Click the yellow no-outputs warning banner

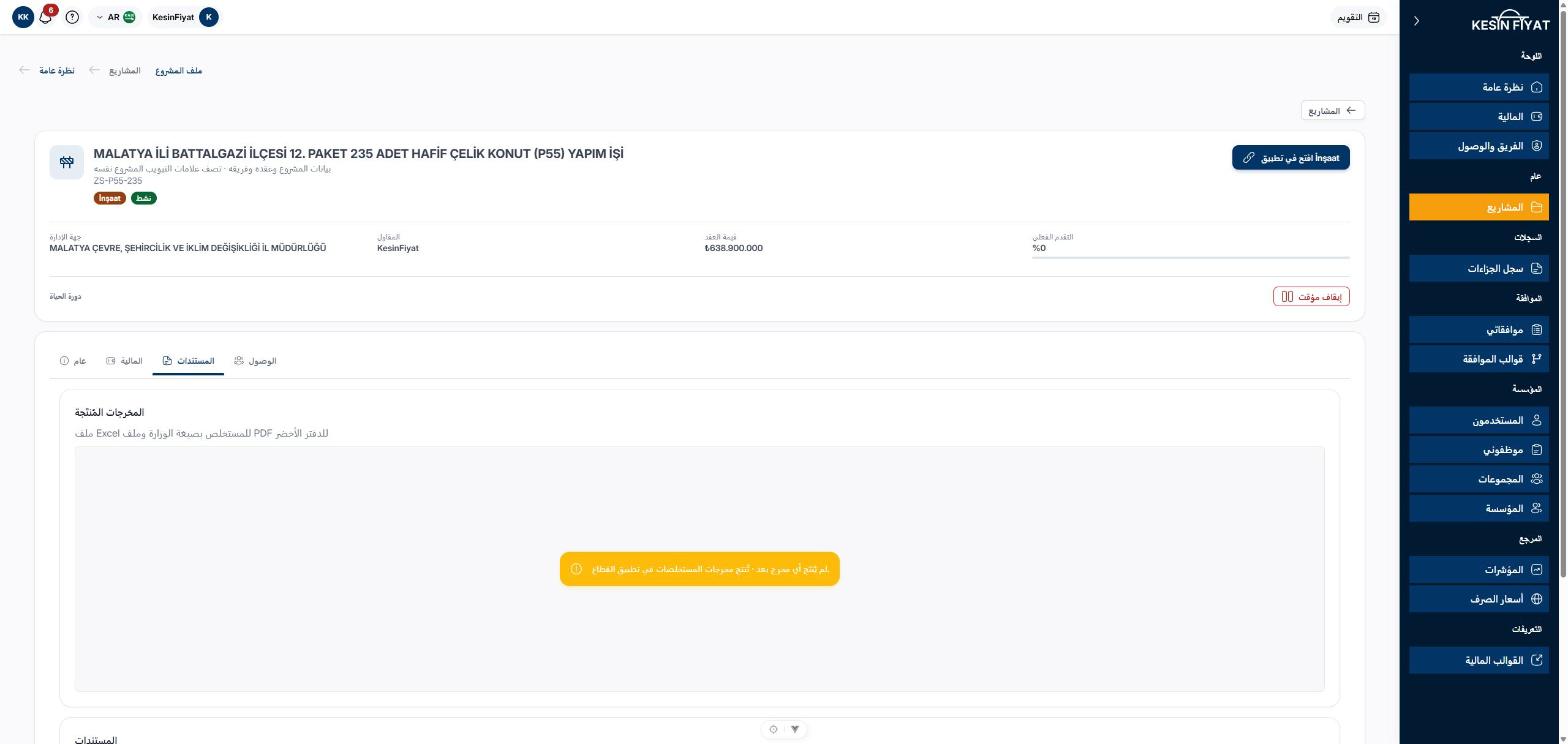700,569
